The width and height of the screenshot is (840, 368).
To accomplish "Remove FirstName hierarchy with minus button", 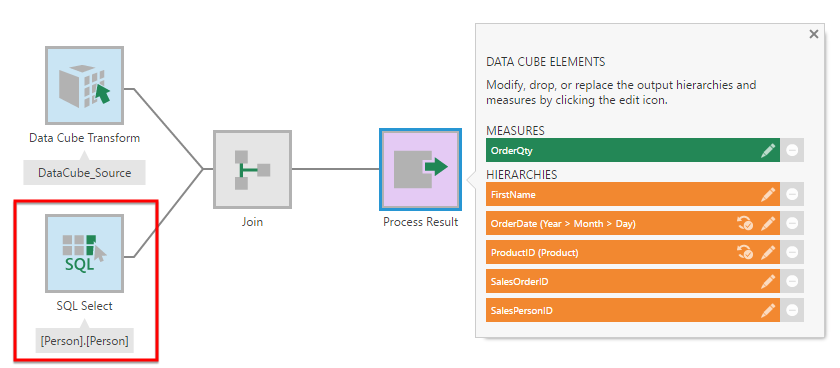I will [792, 195].
